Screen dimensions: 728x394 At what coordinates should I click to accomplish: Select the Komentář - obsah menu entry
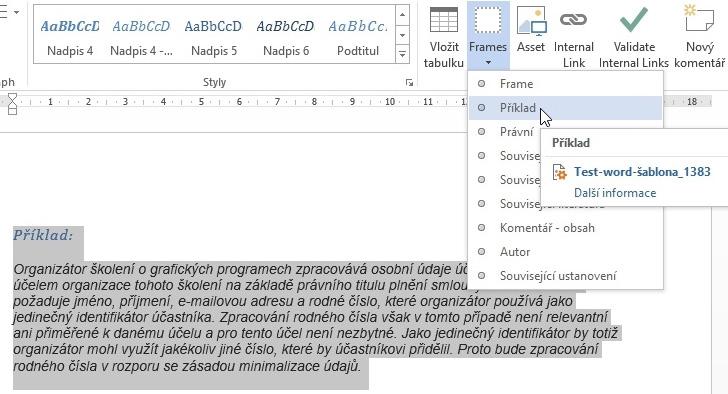[x=566, y=228]
